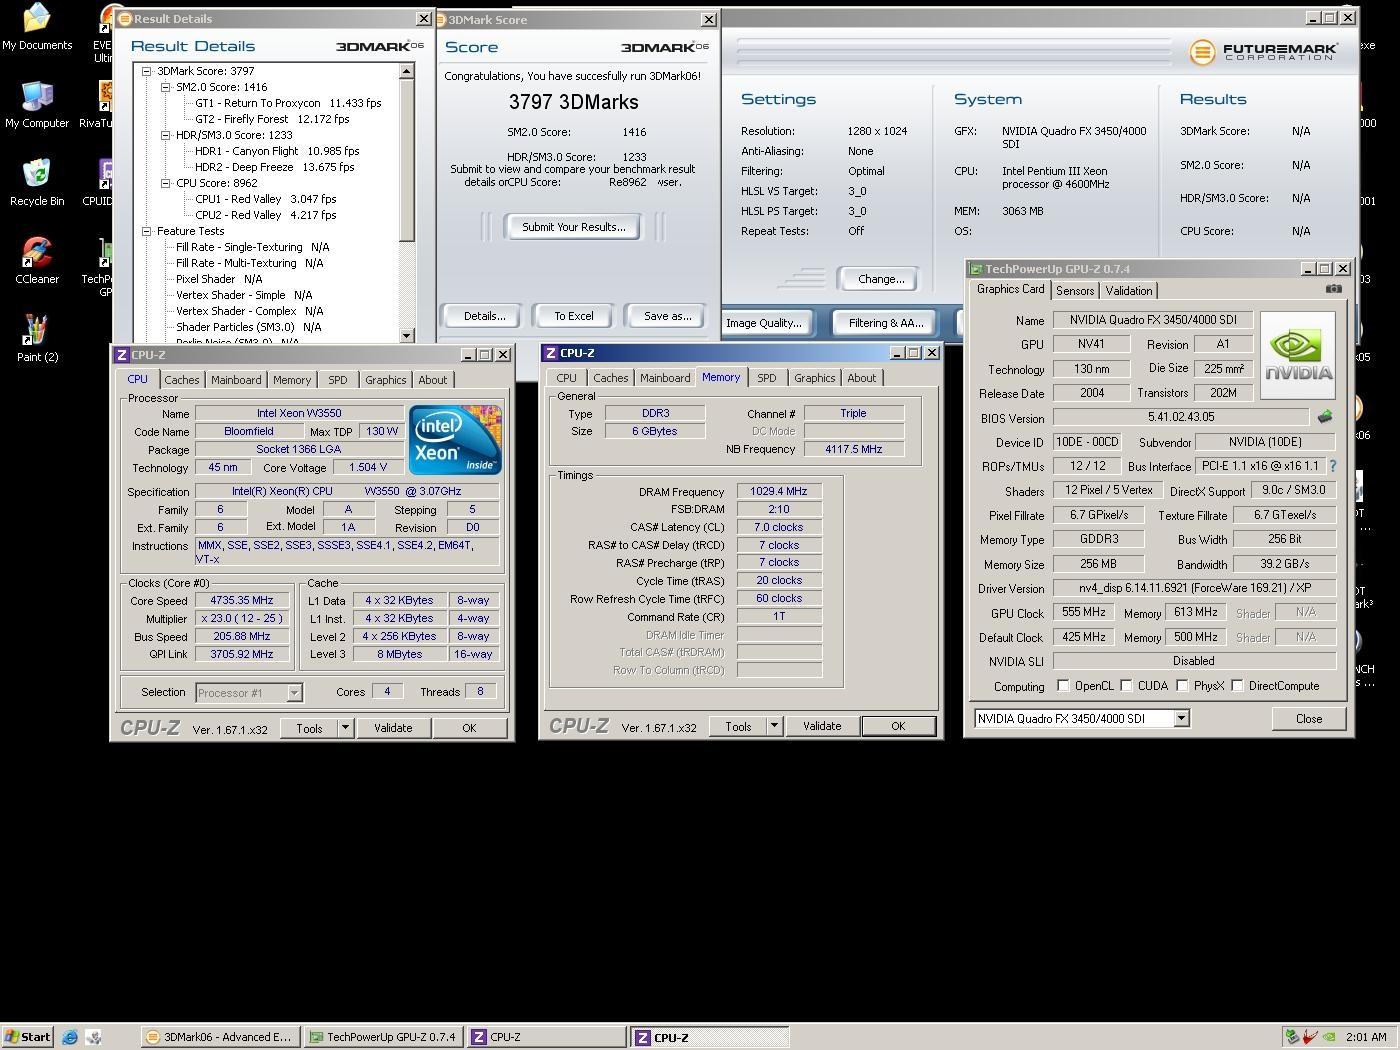This screenshot has width=1400, height=1050.
Task: Switch to TechPowerUp GPU-Z taskbar button
Action: 382,1037
